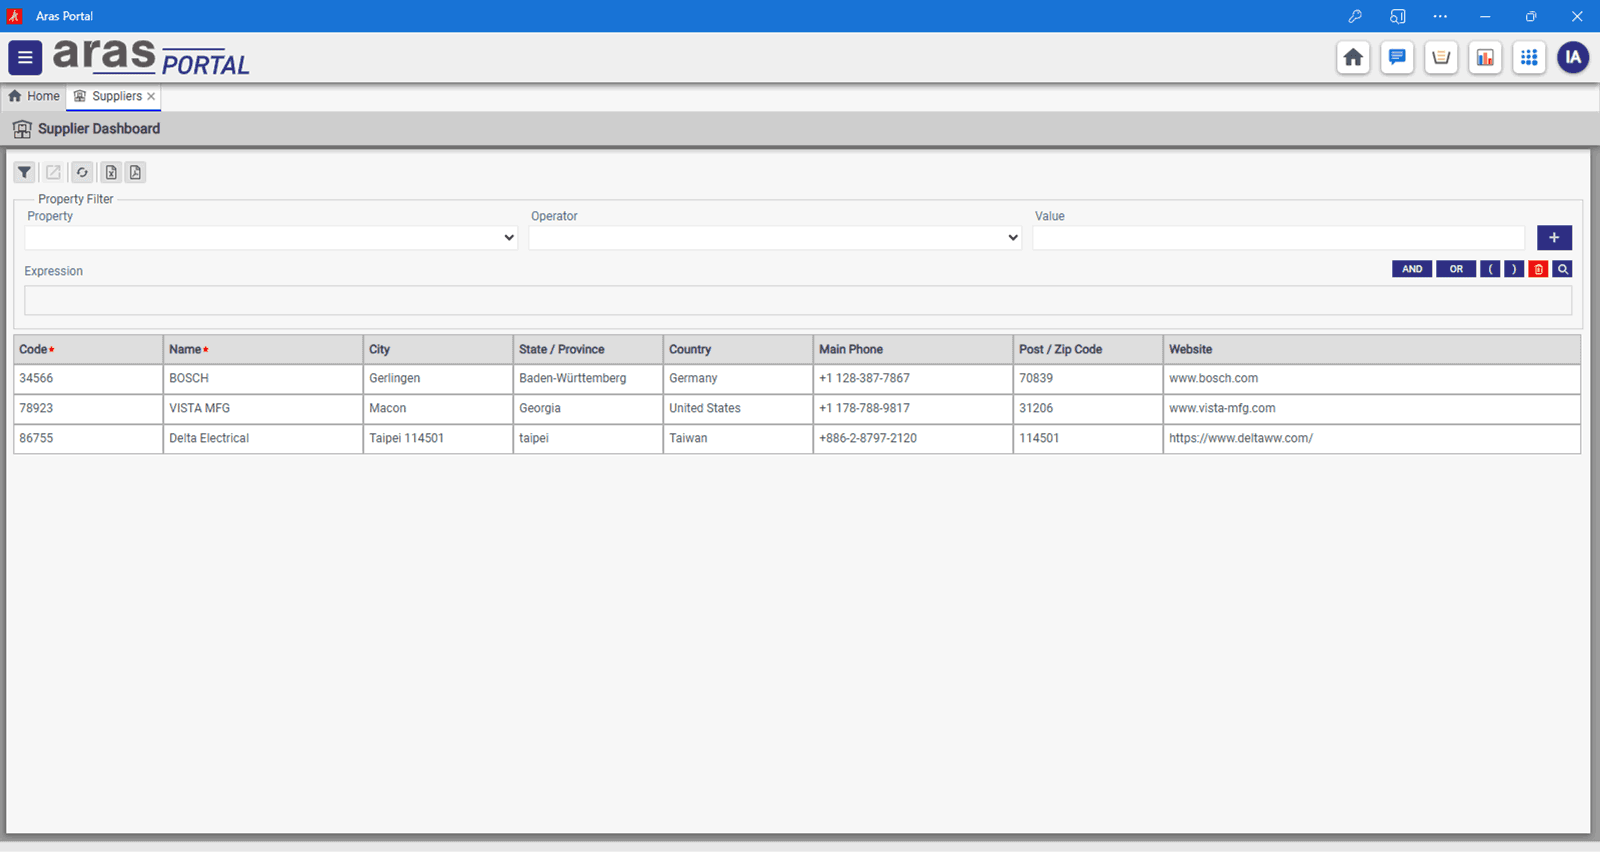
Task: Open the Operator dropdown
Action: [x=775, y=238]
